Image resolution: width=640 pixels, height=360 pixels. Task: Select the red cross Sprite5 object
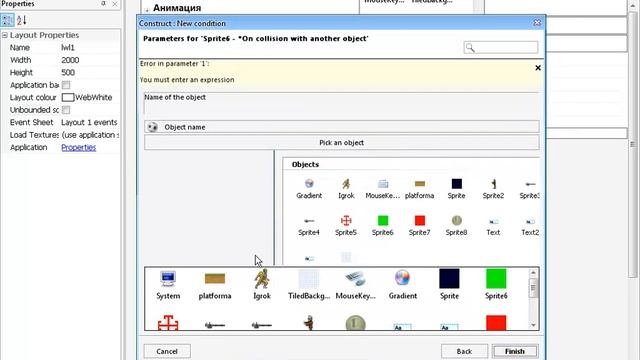coord(346,225)
